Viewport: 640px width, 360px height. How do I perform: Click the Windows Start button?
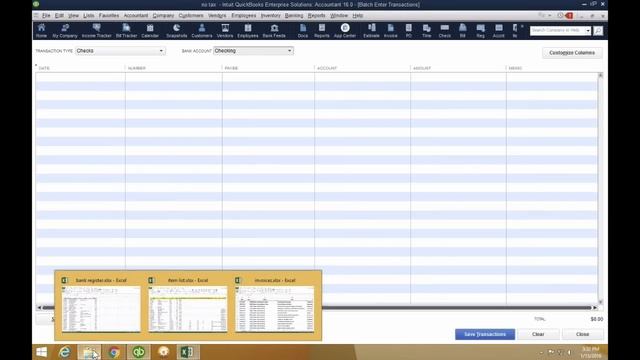coord(41,352)
